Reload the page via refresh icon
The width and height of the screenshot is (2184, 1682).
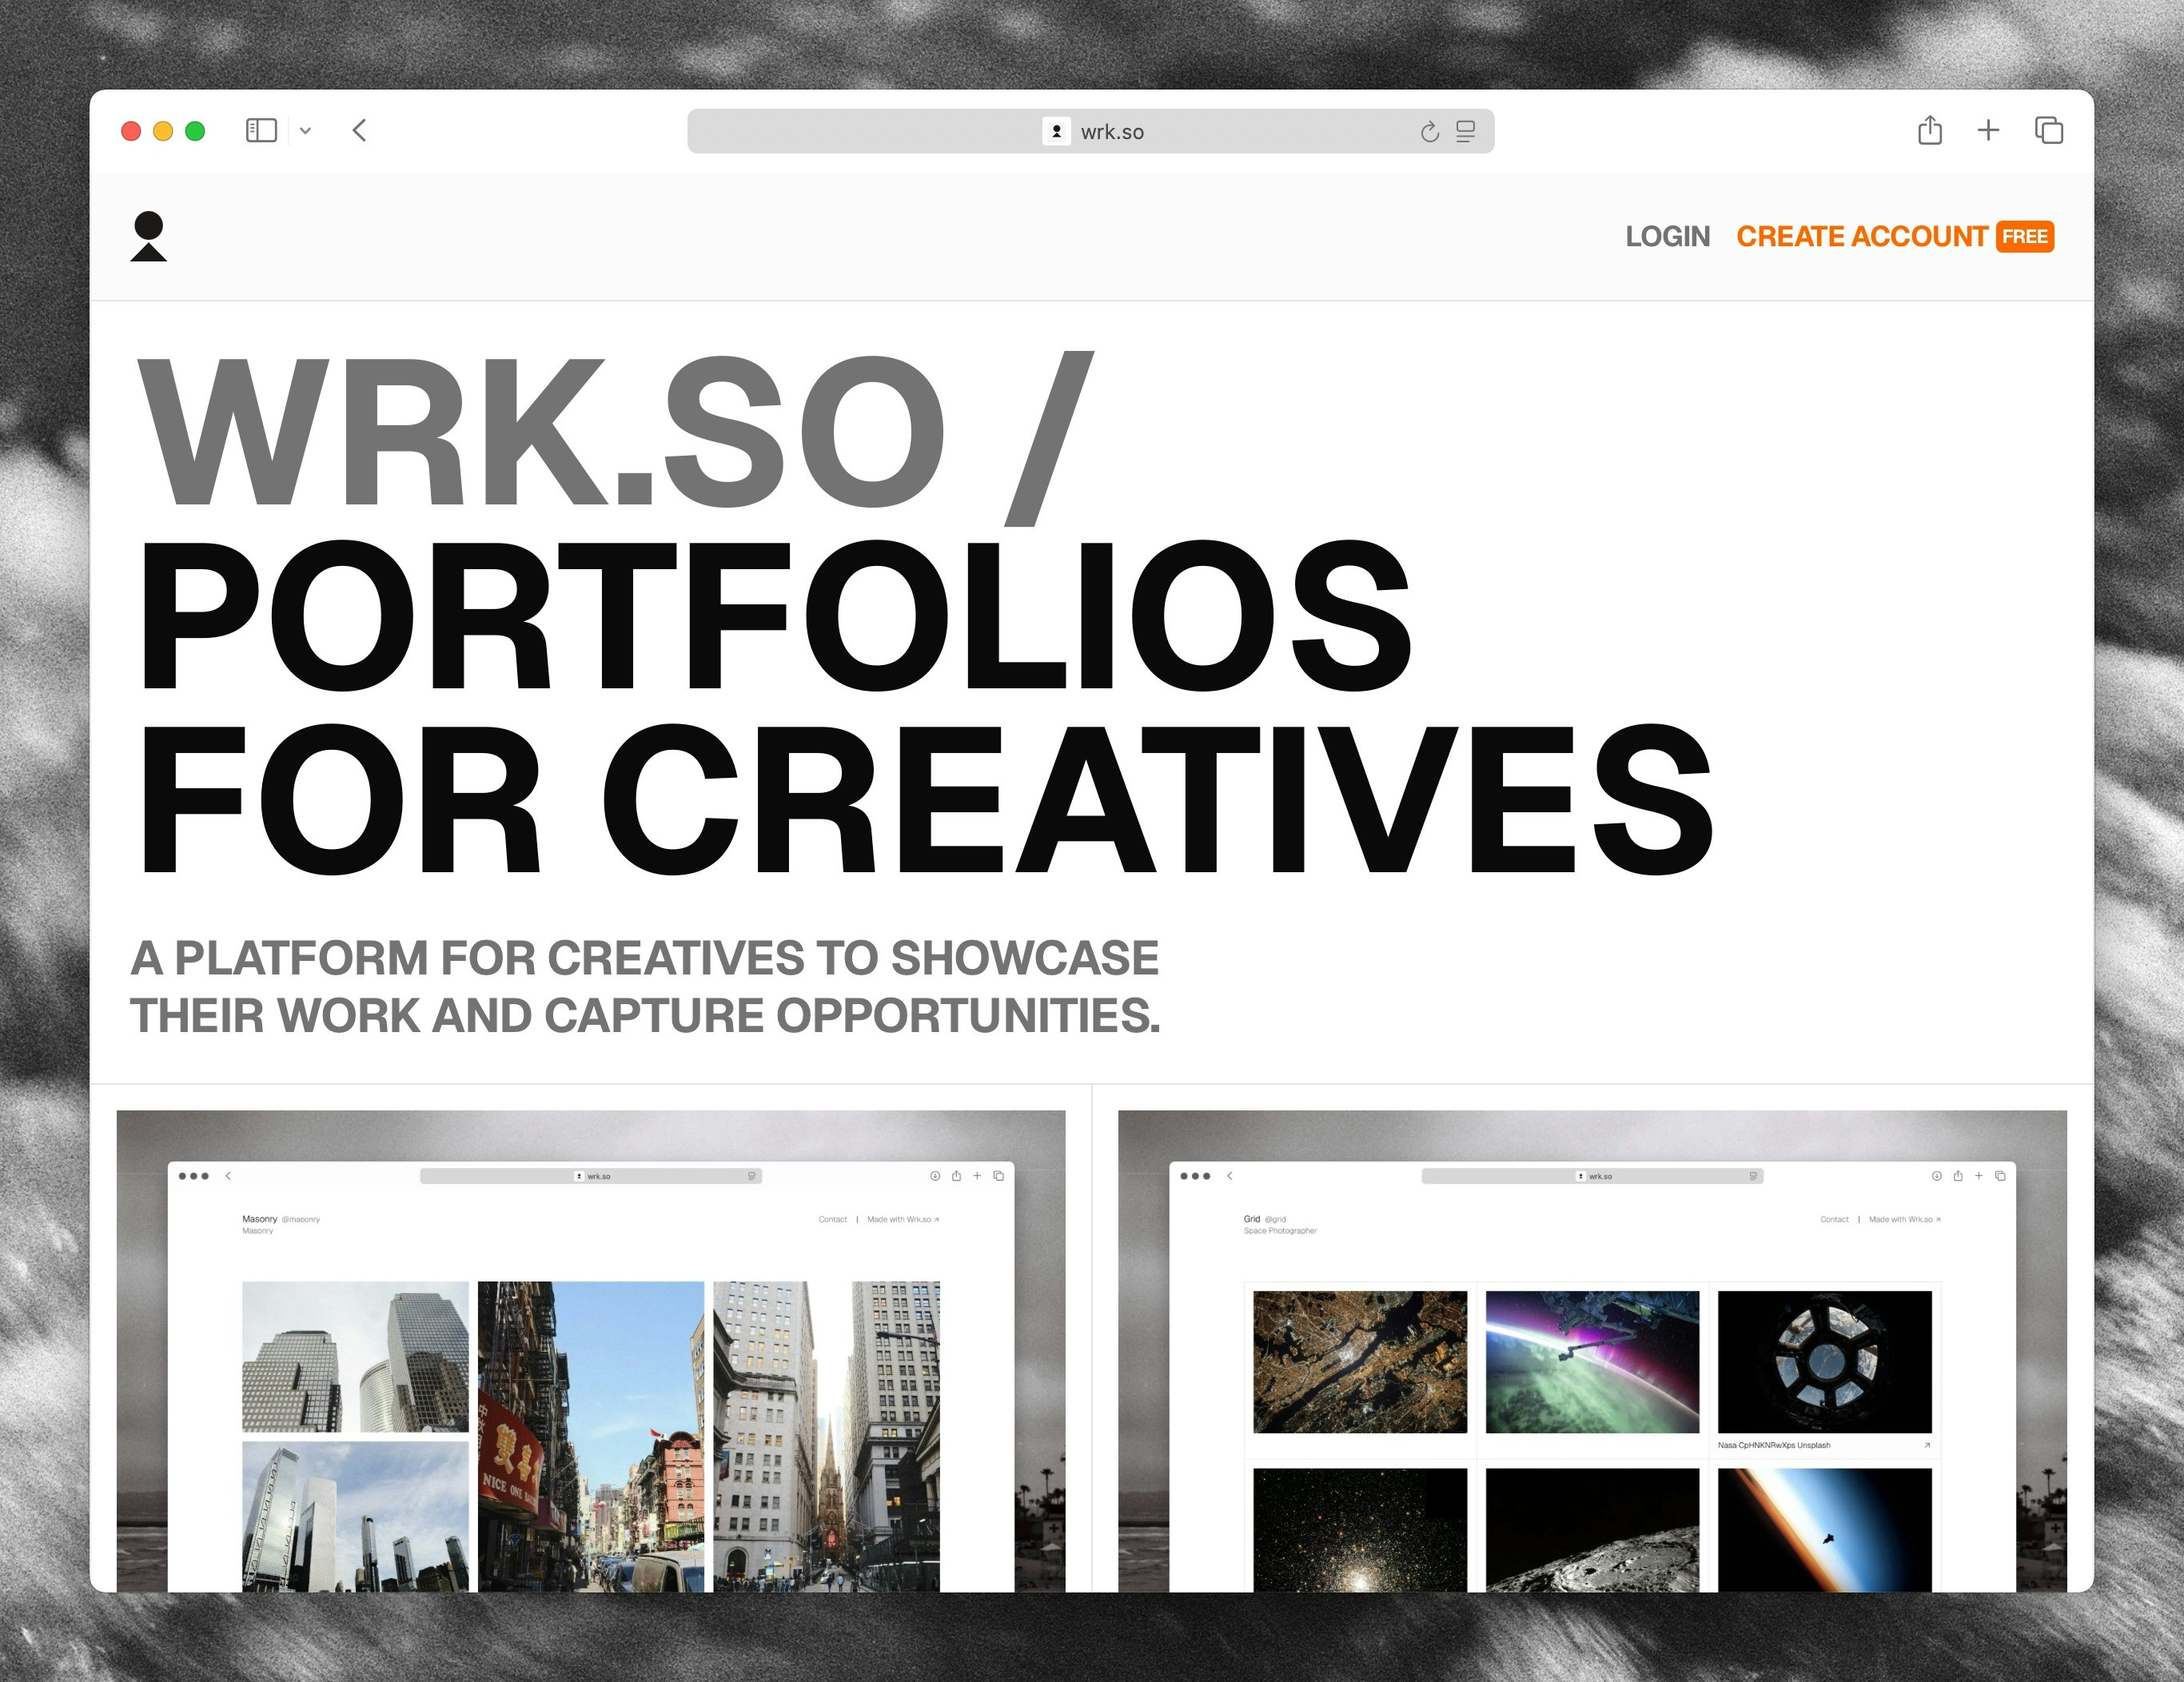(1429, 131)
